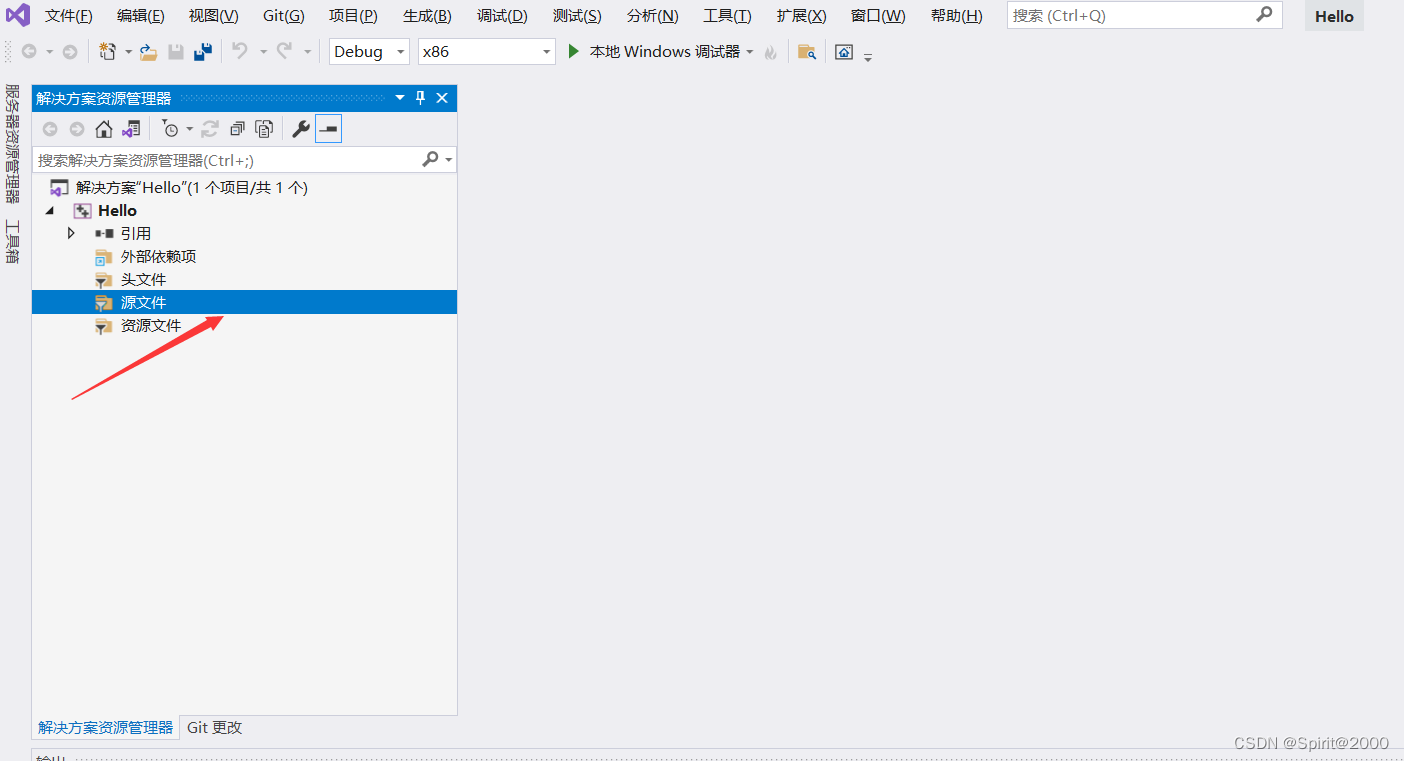Click the magnifier icon in top search box
Screen dimensions: 1404x761
point(1265,15)
